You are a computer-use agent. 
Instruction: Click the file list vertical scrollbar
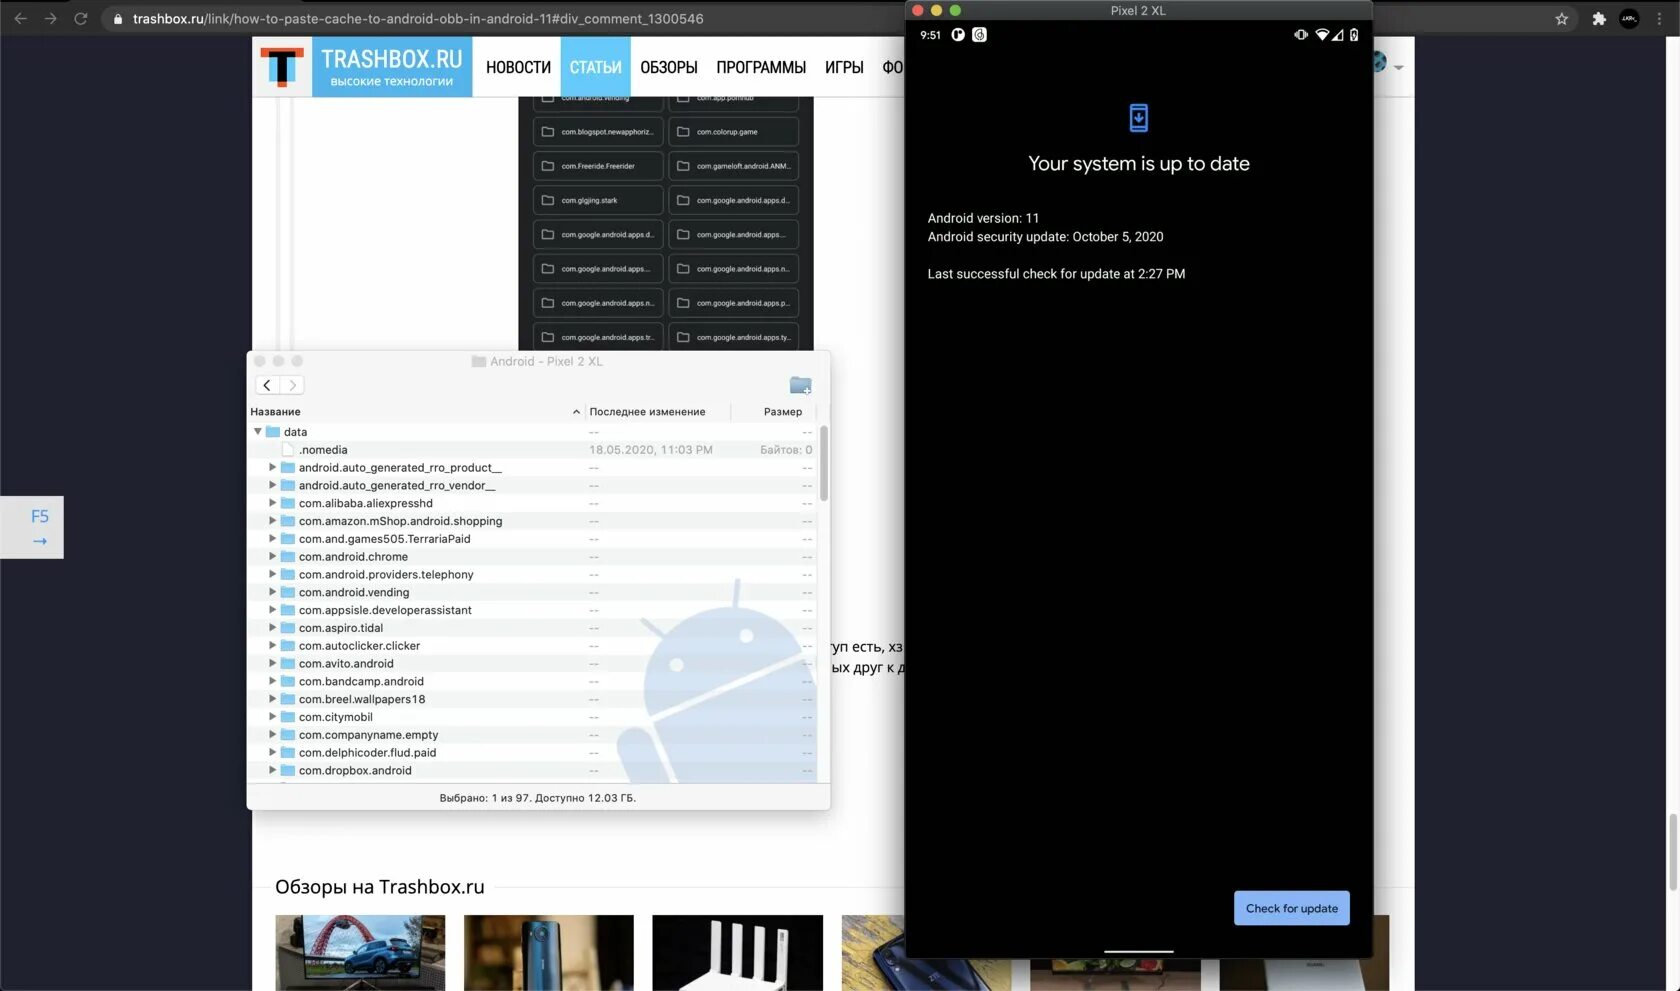tap(824, 463)
